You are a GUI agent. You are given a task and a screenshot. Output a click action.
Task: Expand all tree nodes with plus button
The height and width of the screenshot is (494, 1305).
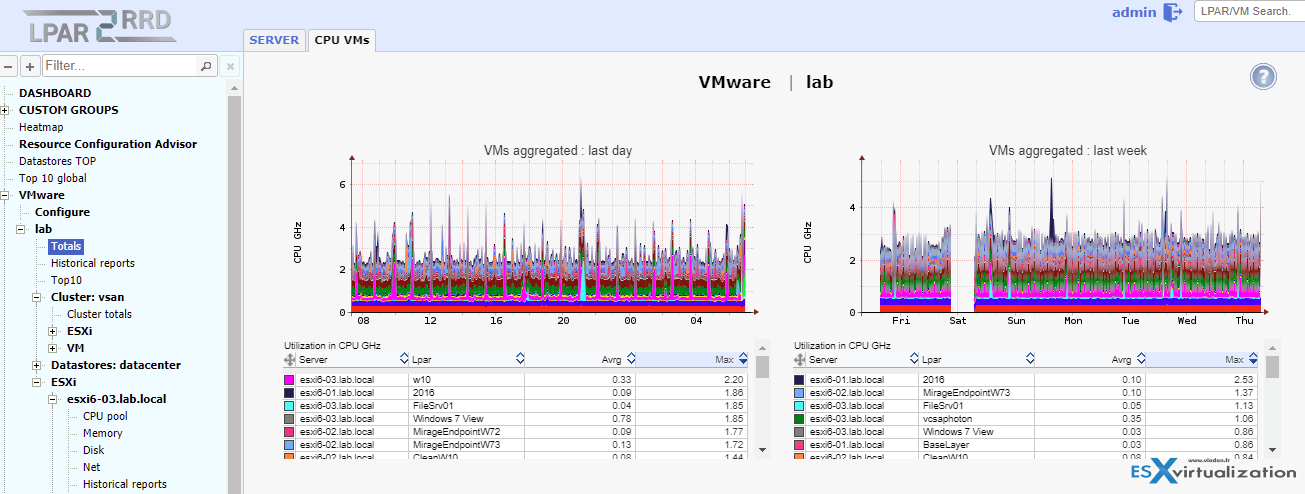click(x=30, y=66)
